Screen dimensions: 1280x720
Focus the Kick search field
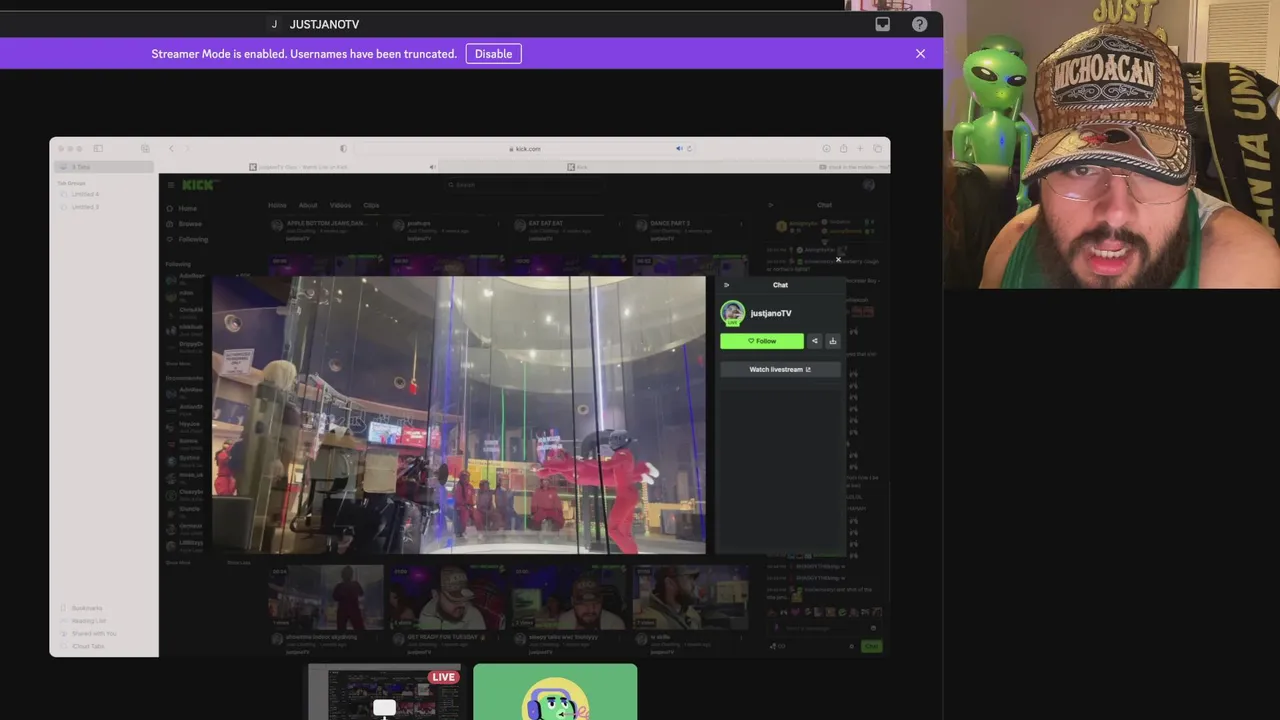(x=523, y=185)
